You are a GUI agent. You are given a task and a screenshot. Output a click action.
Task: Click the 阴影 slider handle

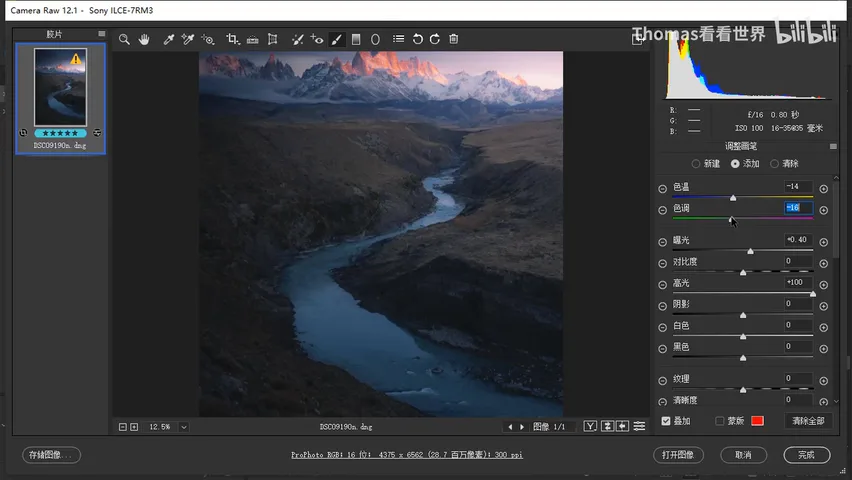743,315
